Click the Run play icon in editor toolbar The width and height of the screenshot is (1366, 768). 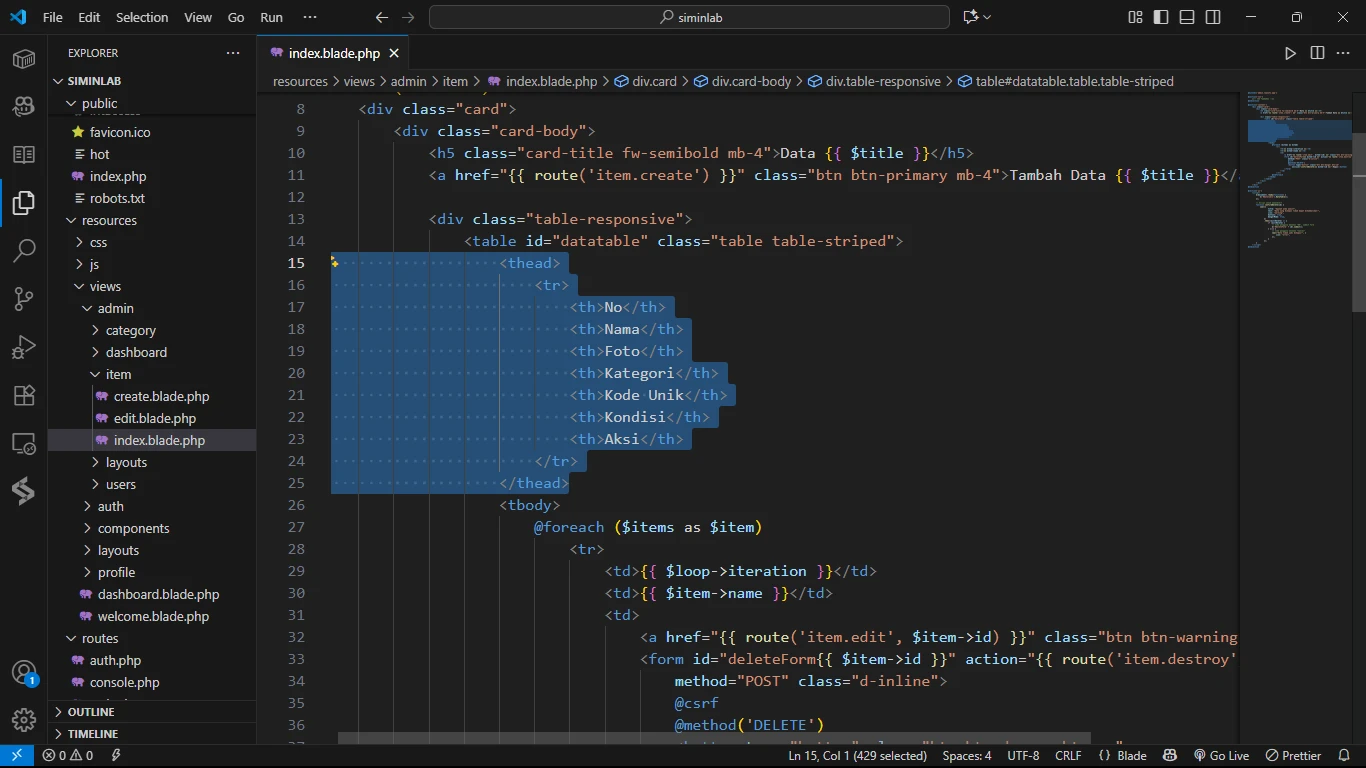point(1290,53)
